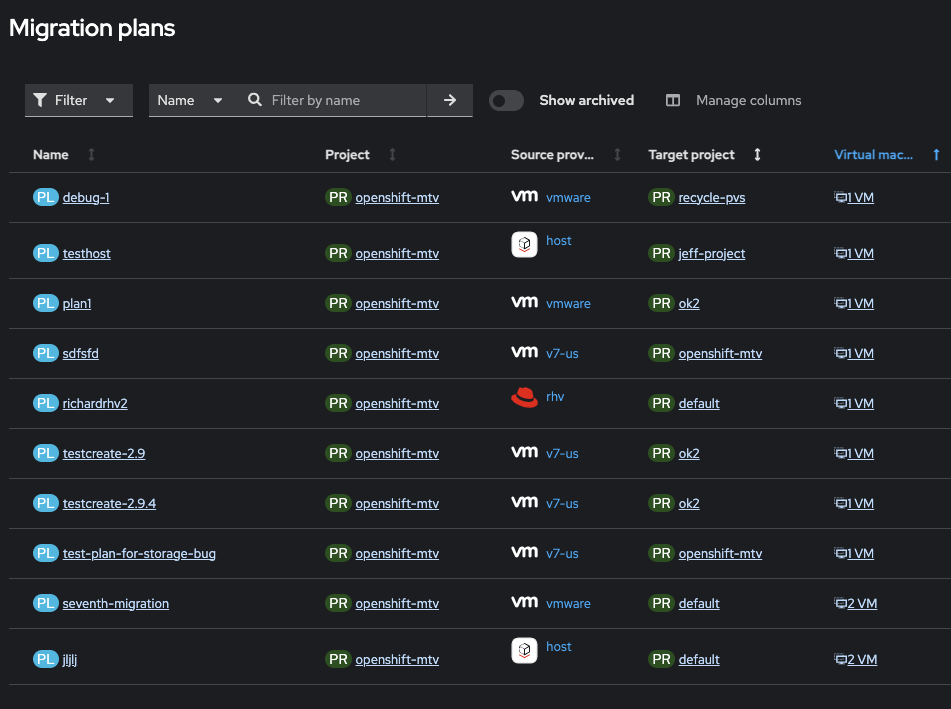Click the host provider icon in testhost row

[524, 245]
